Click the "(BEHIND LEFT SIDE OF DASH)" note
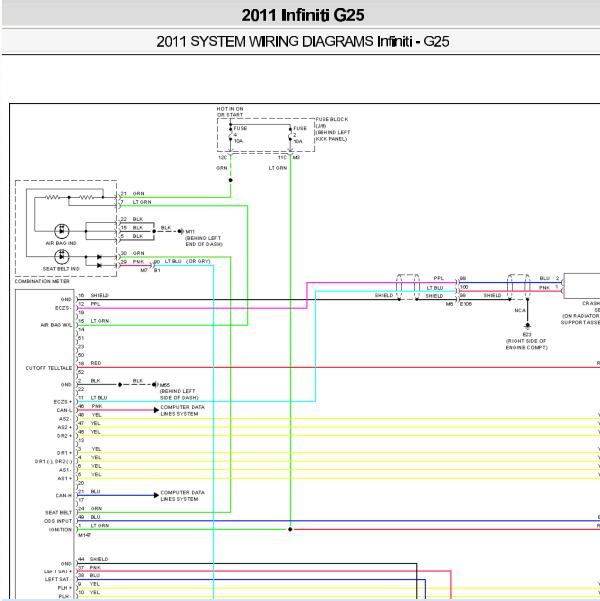600x601 pixels. (179, 394)
